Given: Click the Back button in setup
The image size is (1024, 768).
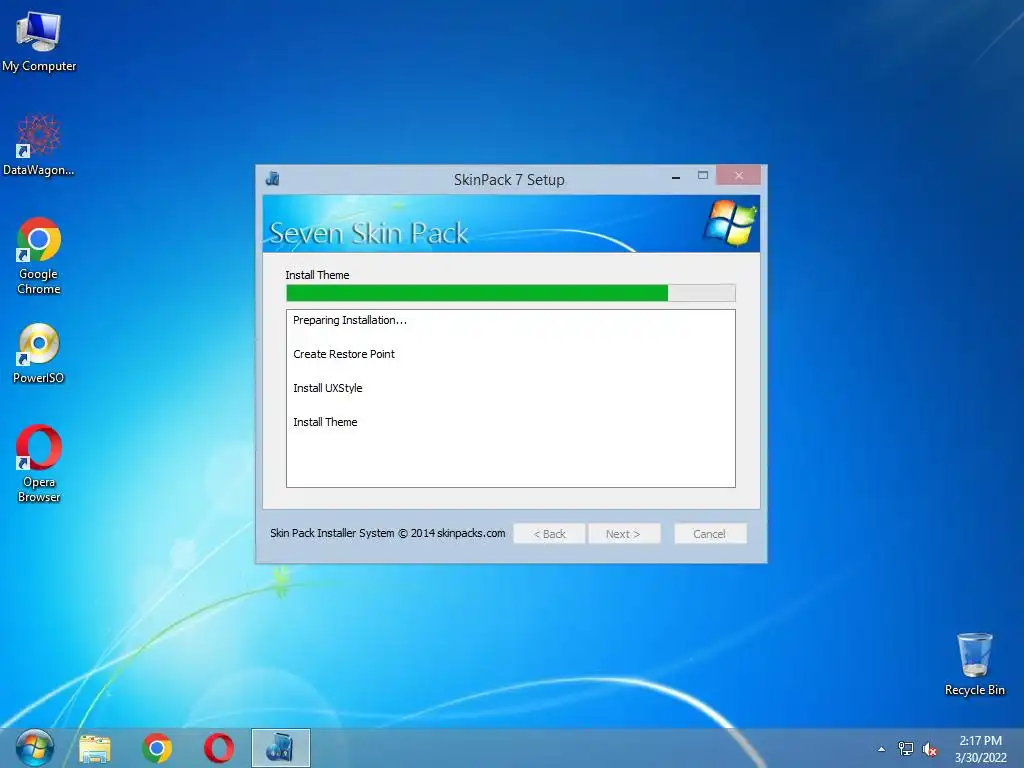Looking at the screenshot, I should click(x=549, y=534).
